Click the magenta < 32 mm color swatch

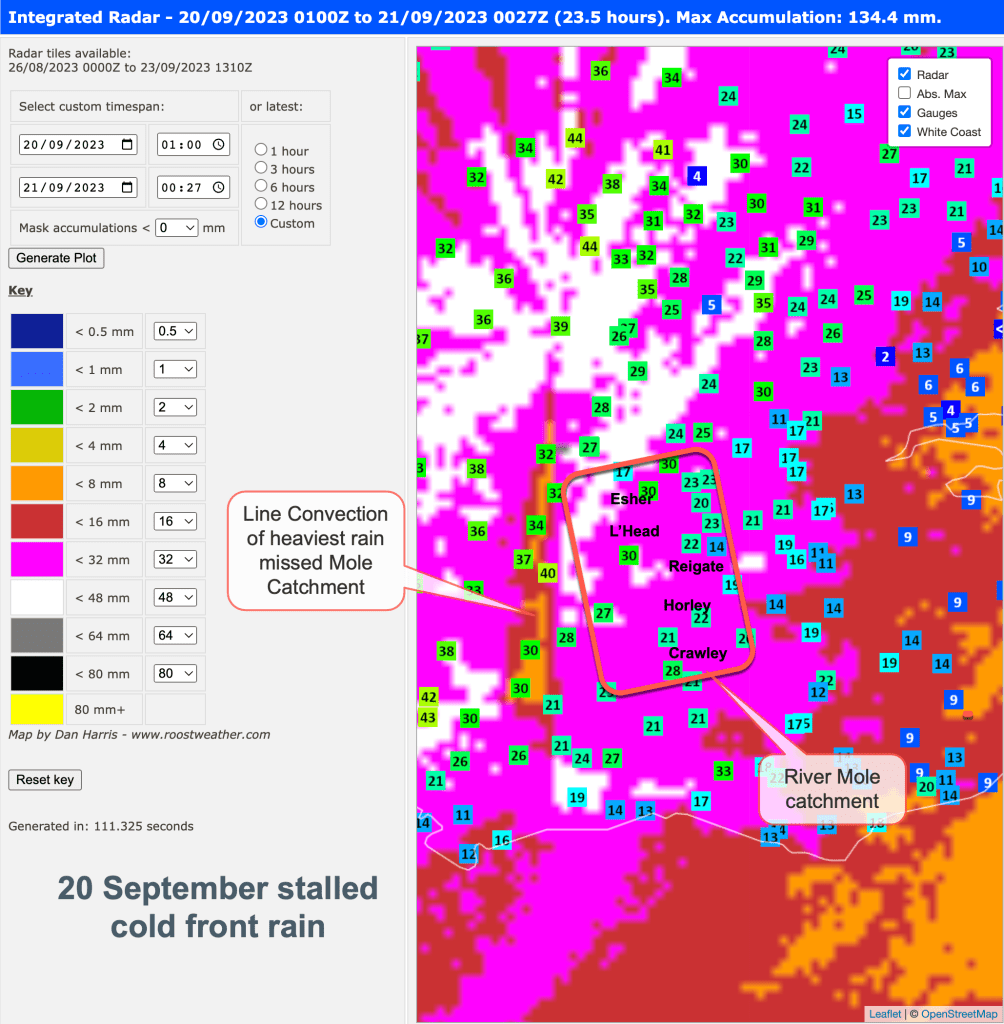[37, 560]
